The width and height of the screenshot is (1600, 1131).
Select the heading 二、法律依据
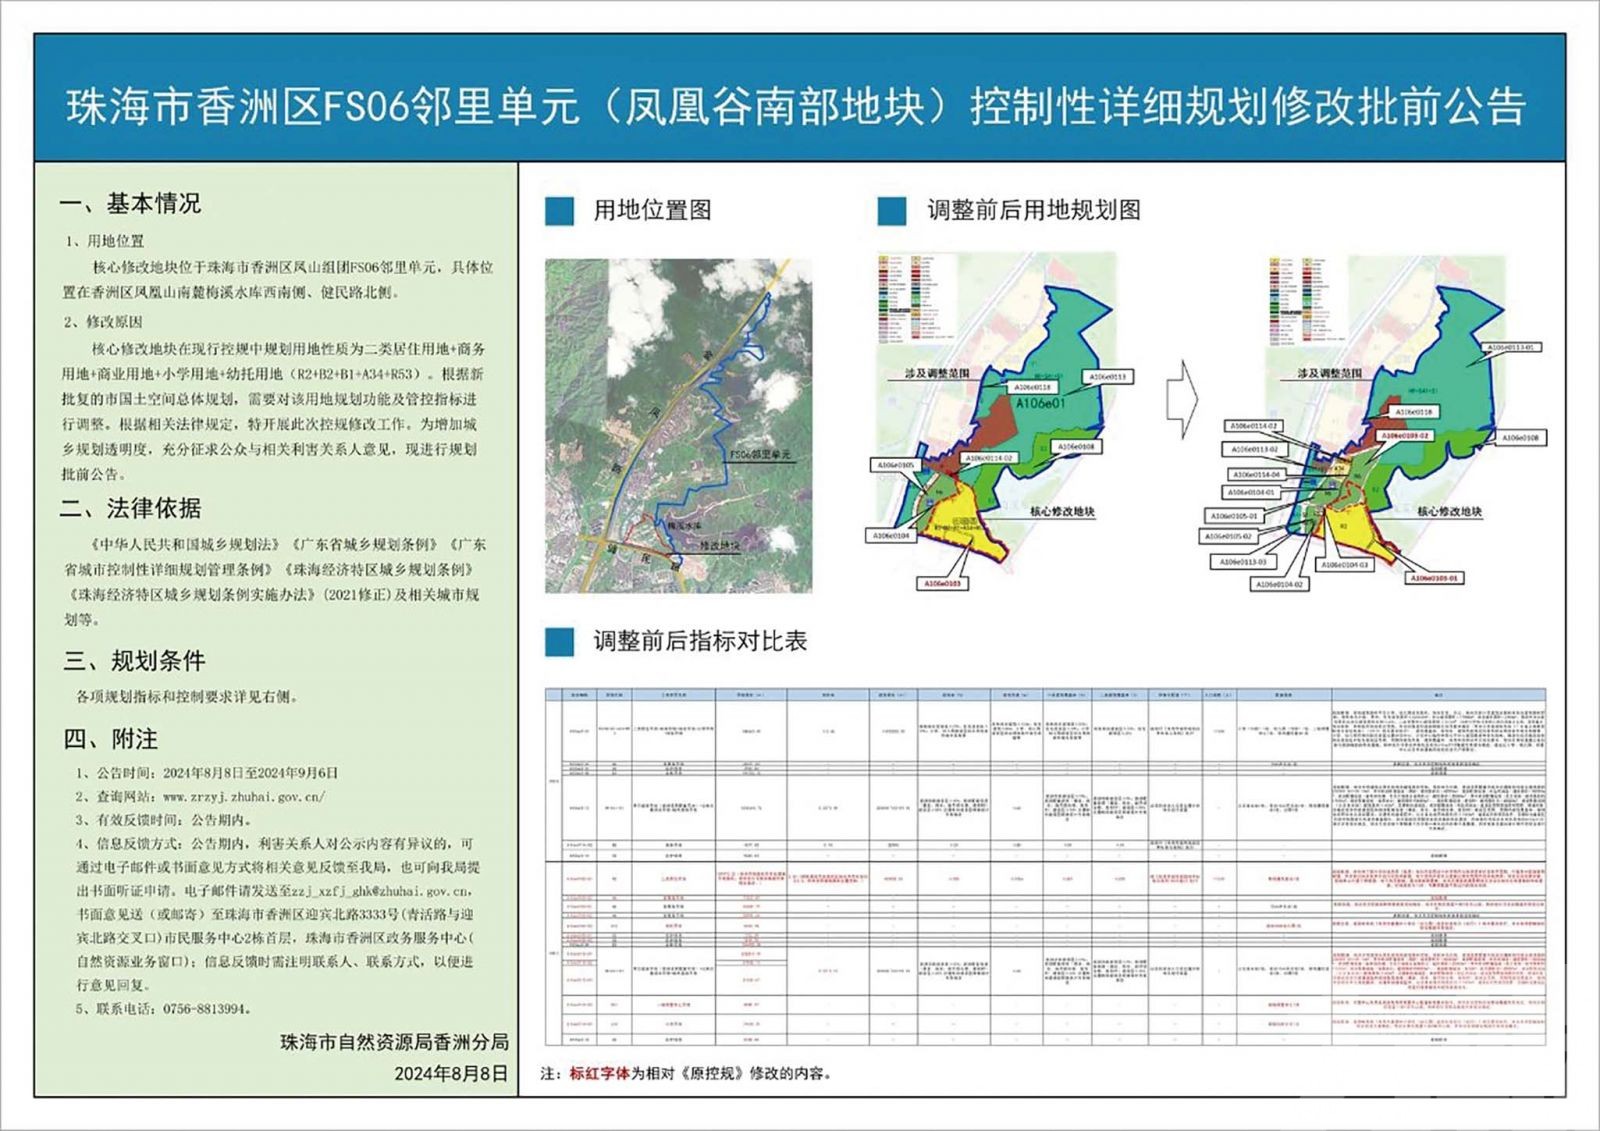130,508
